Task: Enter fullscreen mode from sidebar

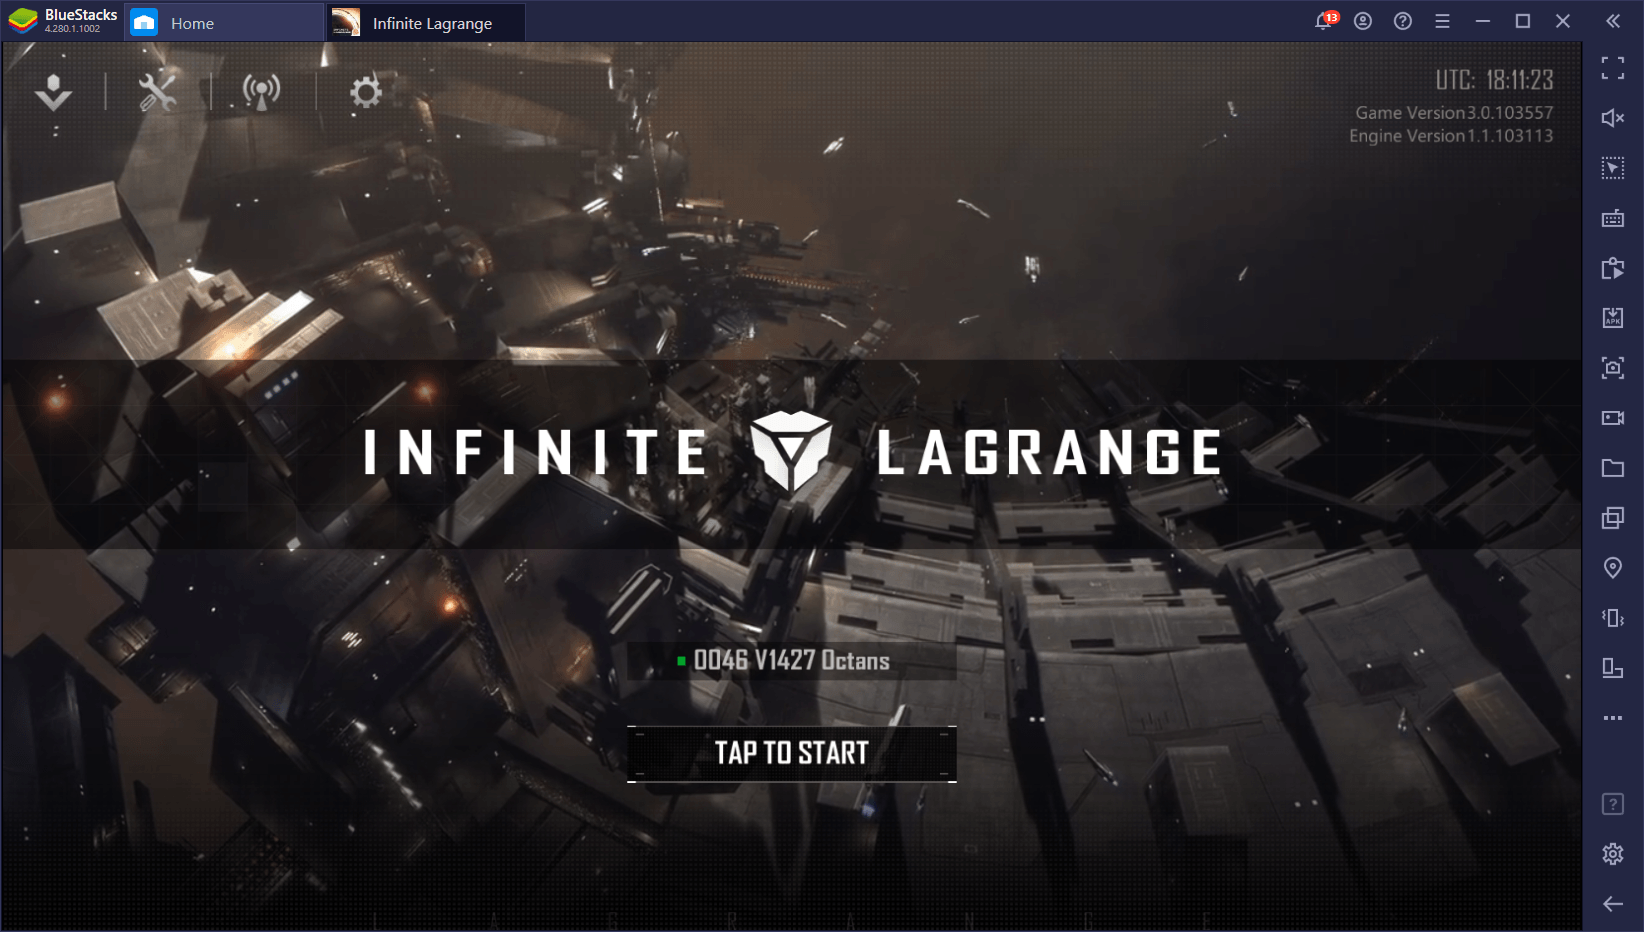Action: pyautogui.click(x=1613, y=68)
